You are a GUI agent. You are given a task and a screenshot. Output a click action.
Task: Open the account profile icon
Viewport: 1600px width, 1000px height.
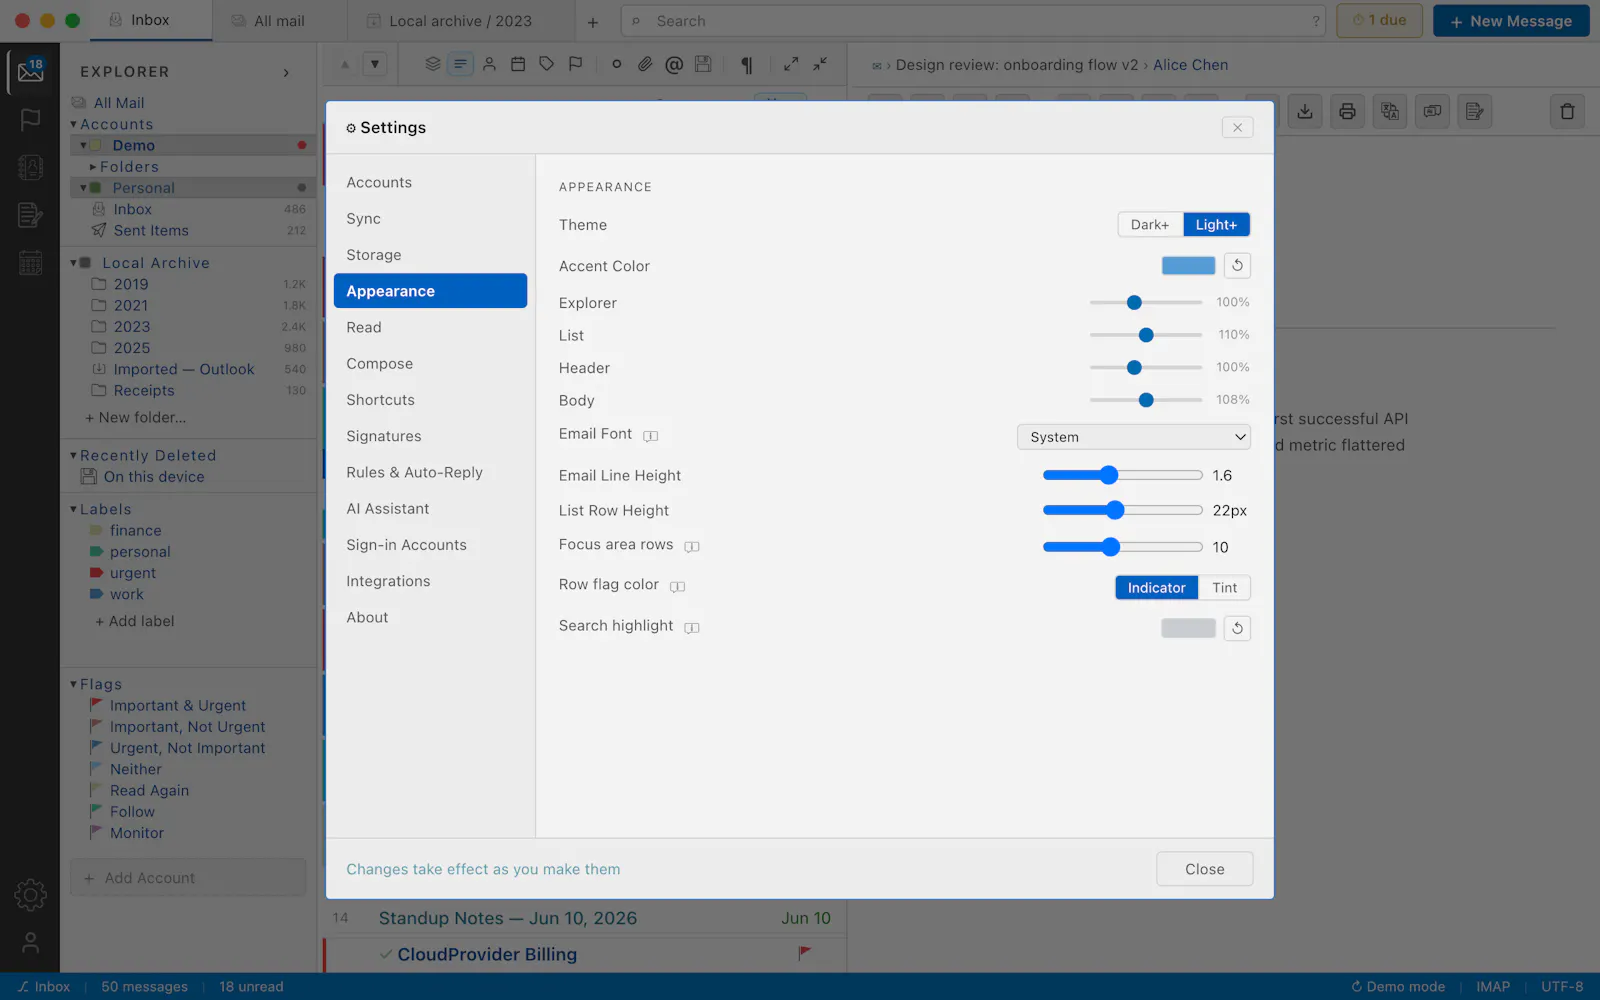tap(30, 942)
